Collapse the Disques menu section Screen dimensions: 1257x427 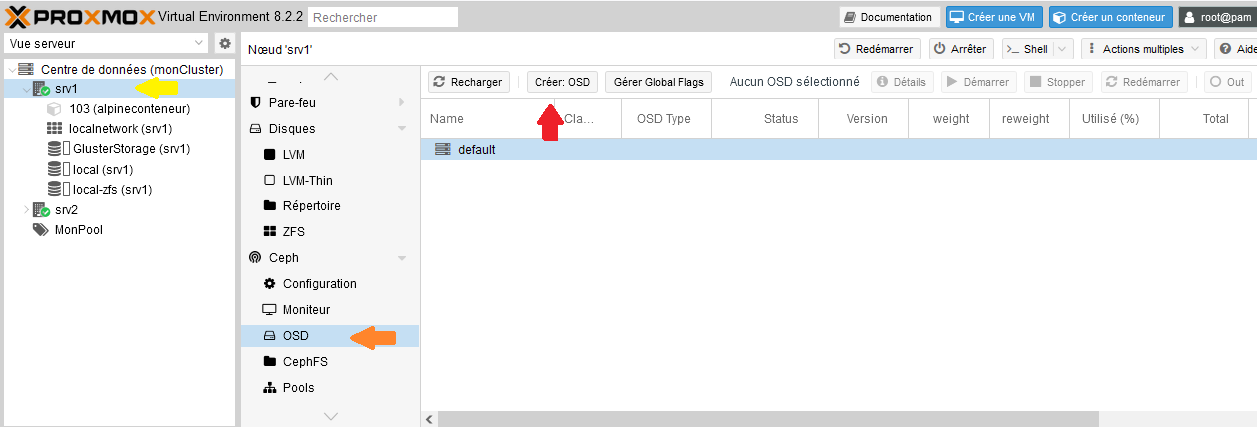tap(402, 129)
